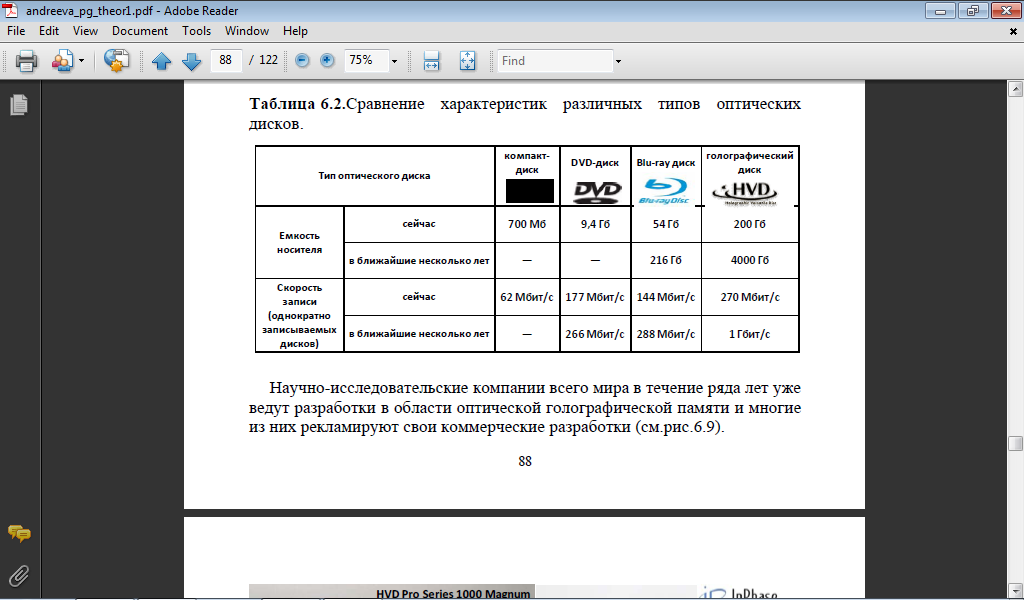1024x600 pixels.
Task: Click the Blu-ray Disc logo in table
Action: point(664,190)
